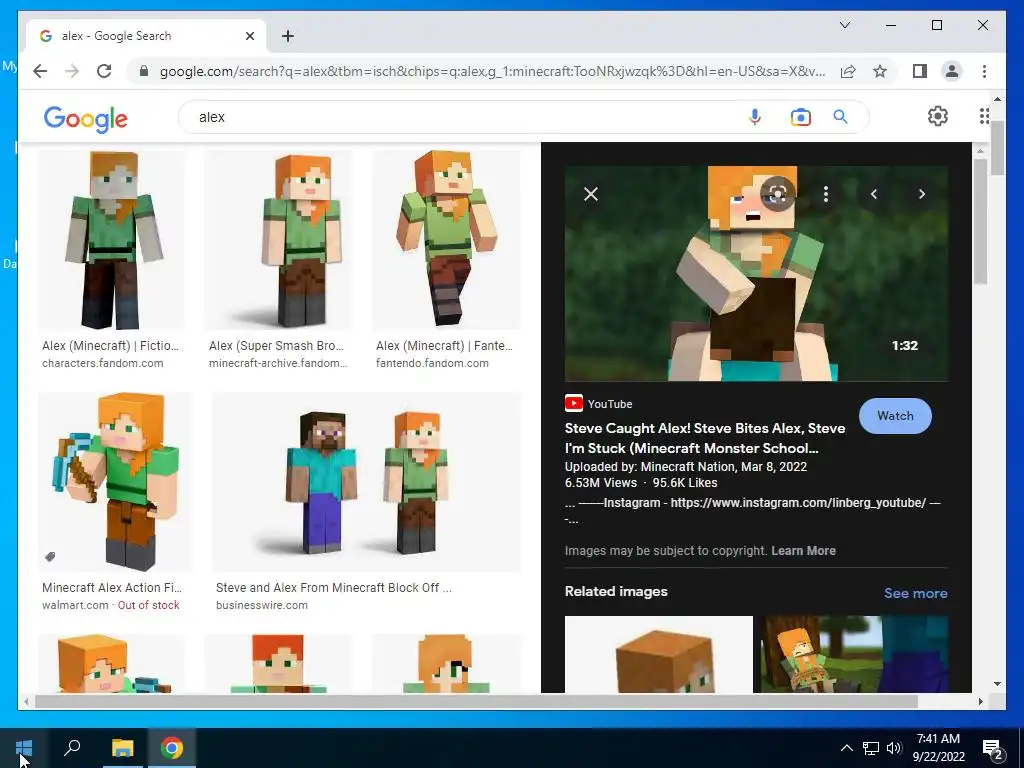Click the Google logo
The height and width of the screenshot is (768, 1024).
coord(86,119)
